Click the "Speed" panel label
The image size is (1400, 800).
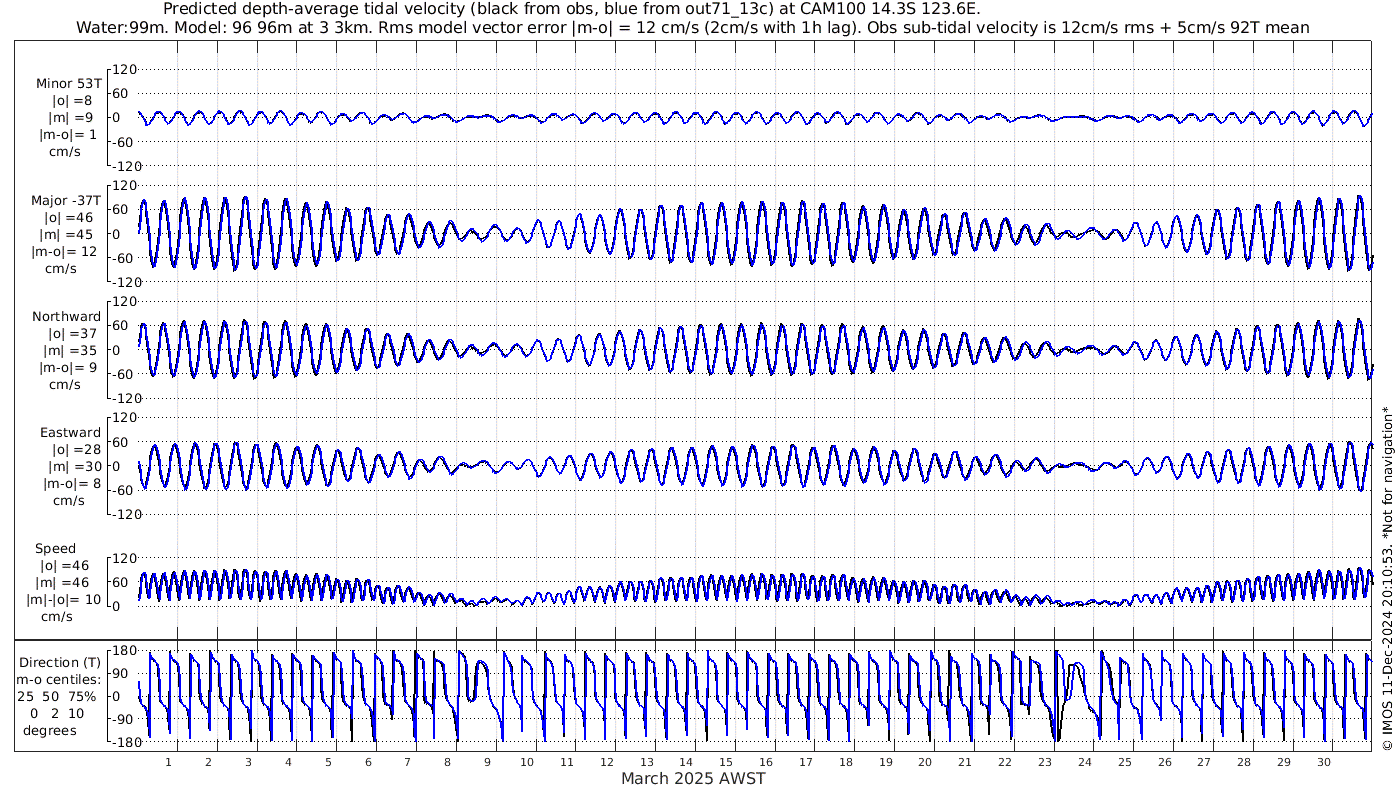55,548
